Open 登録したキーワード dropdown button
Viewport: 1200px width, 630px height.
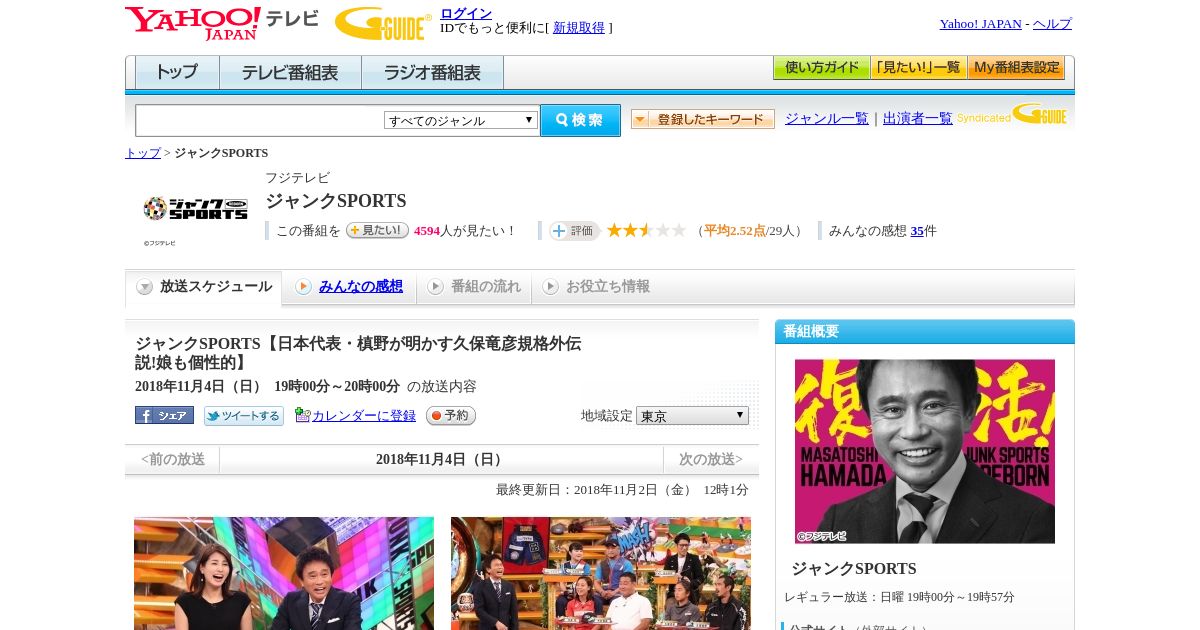click(703, 119)
